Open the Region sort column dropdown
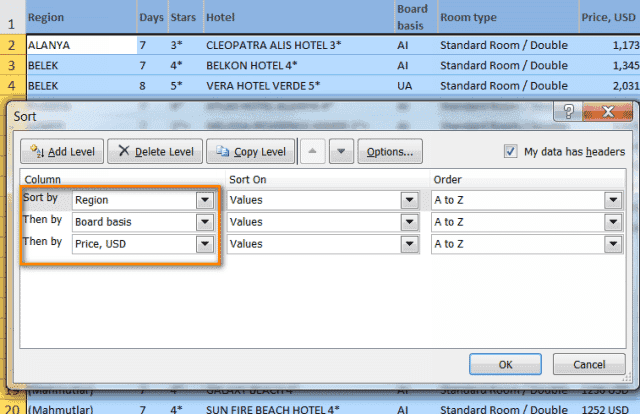The width and height of the screenshot is (640, 414). (x=205, y=200)
